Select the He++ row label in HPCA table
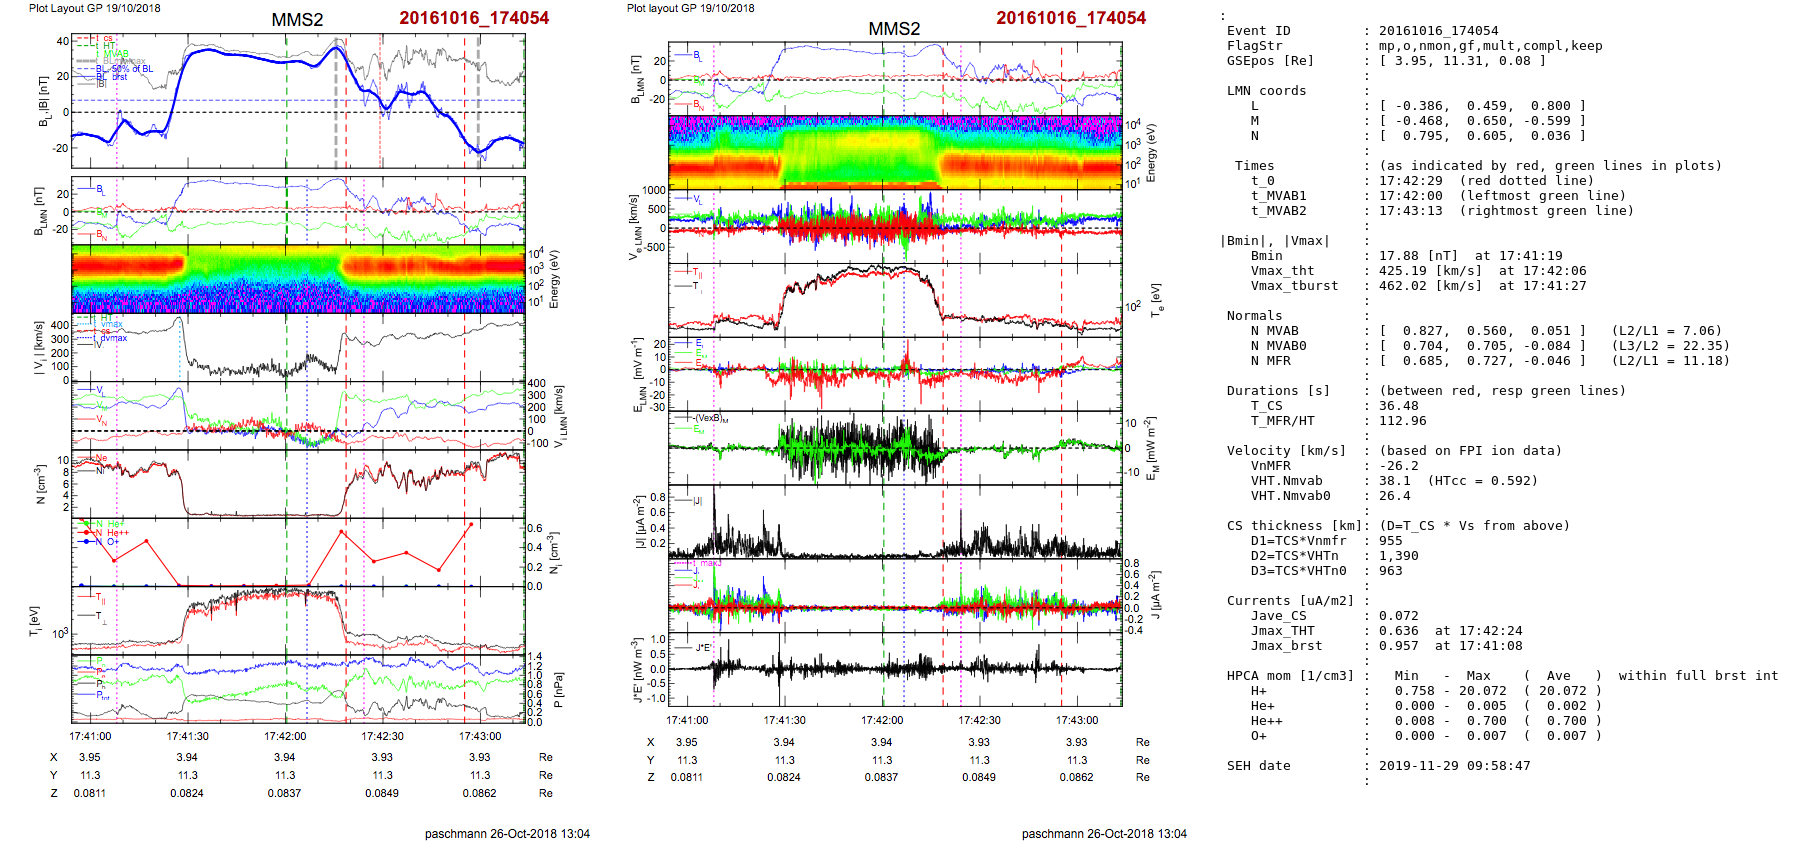Screen dimensions: 1804x841 pyautogui.click(x=1267, y=721)
